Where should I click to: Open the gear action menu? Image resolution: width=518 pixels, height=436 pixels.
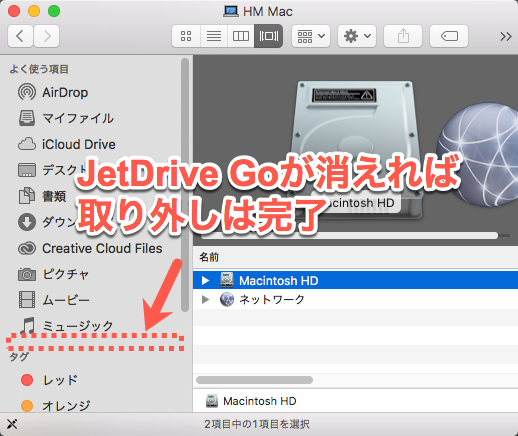click(357, 36)
